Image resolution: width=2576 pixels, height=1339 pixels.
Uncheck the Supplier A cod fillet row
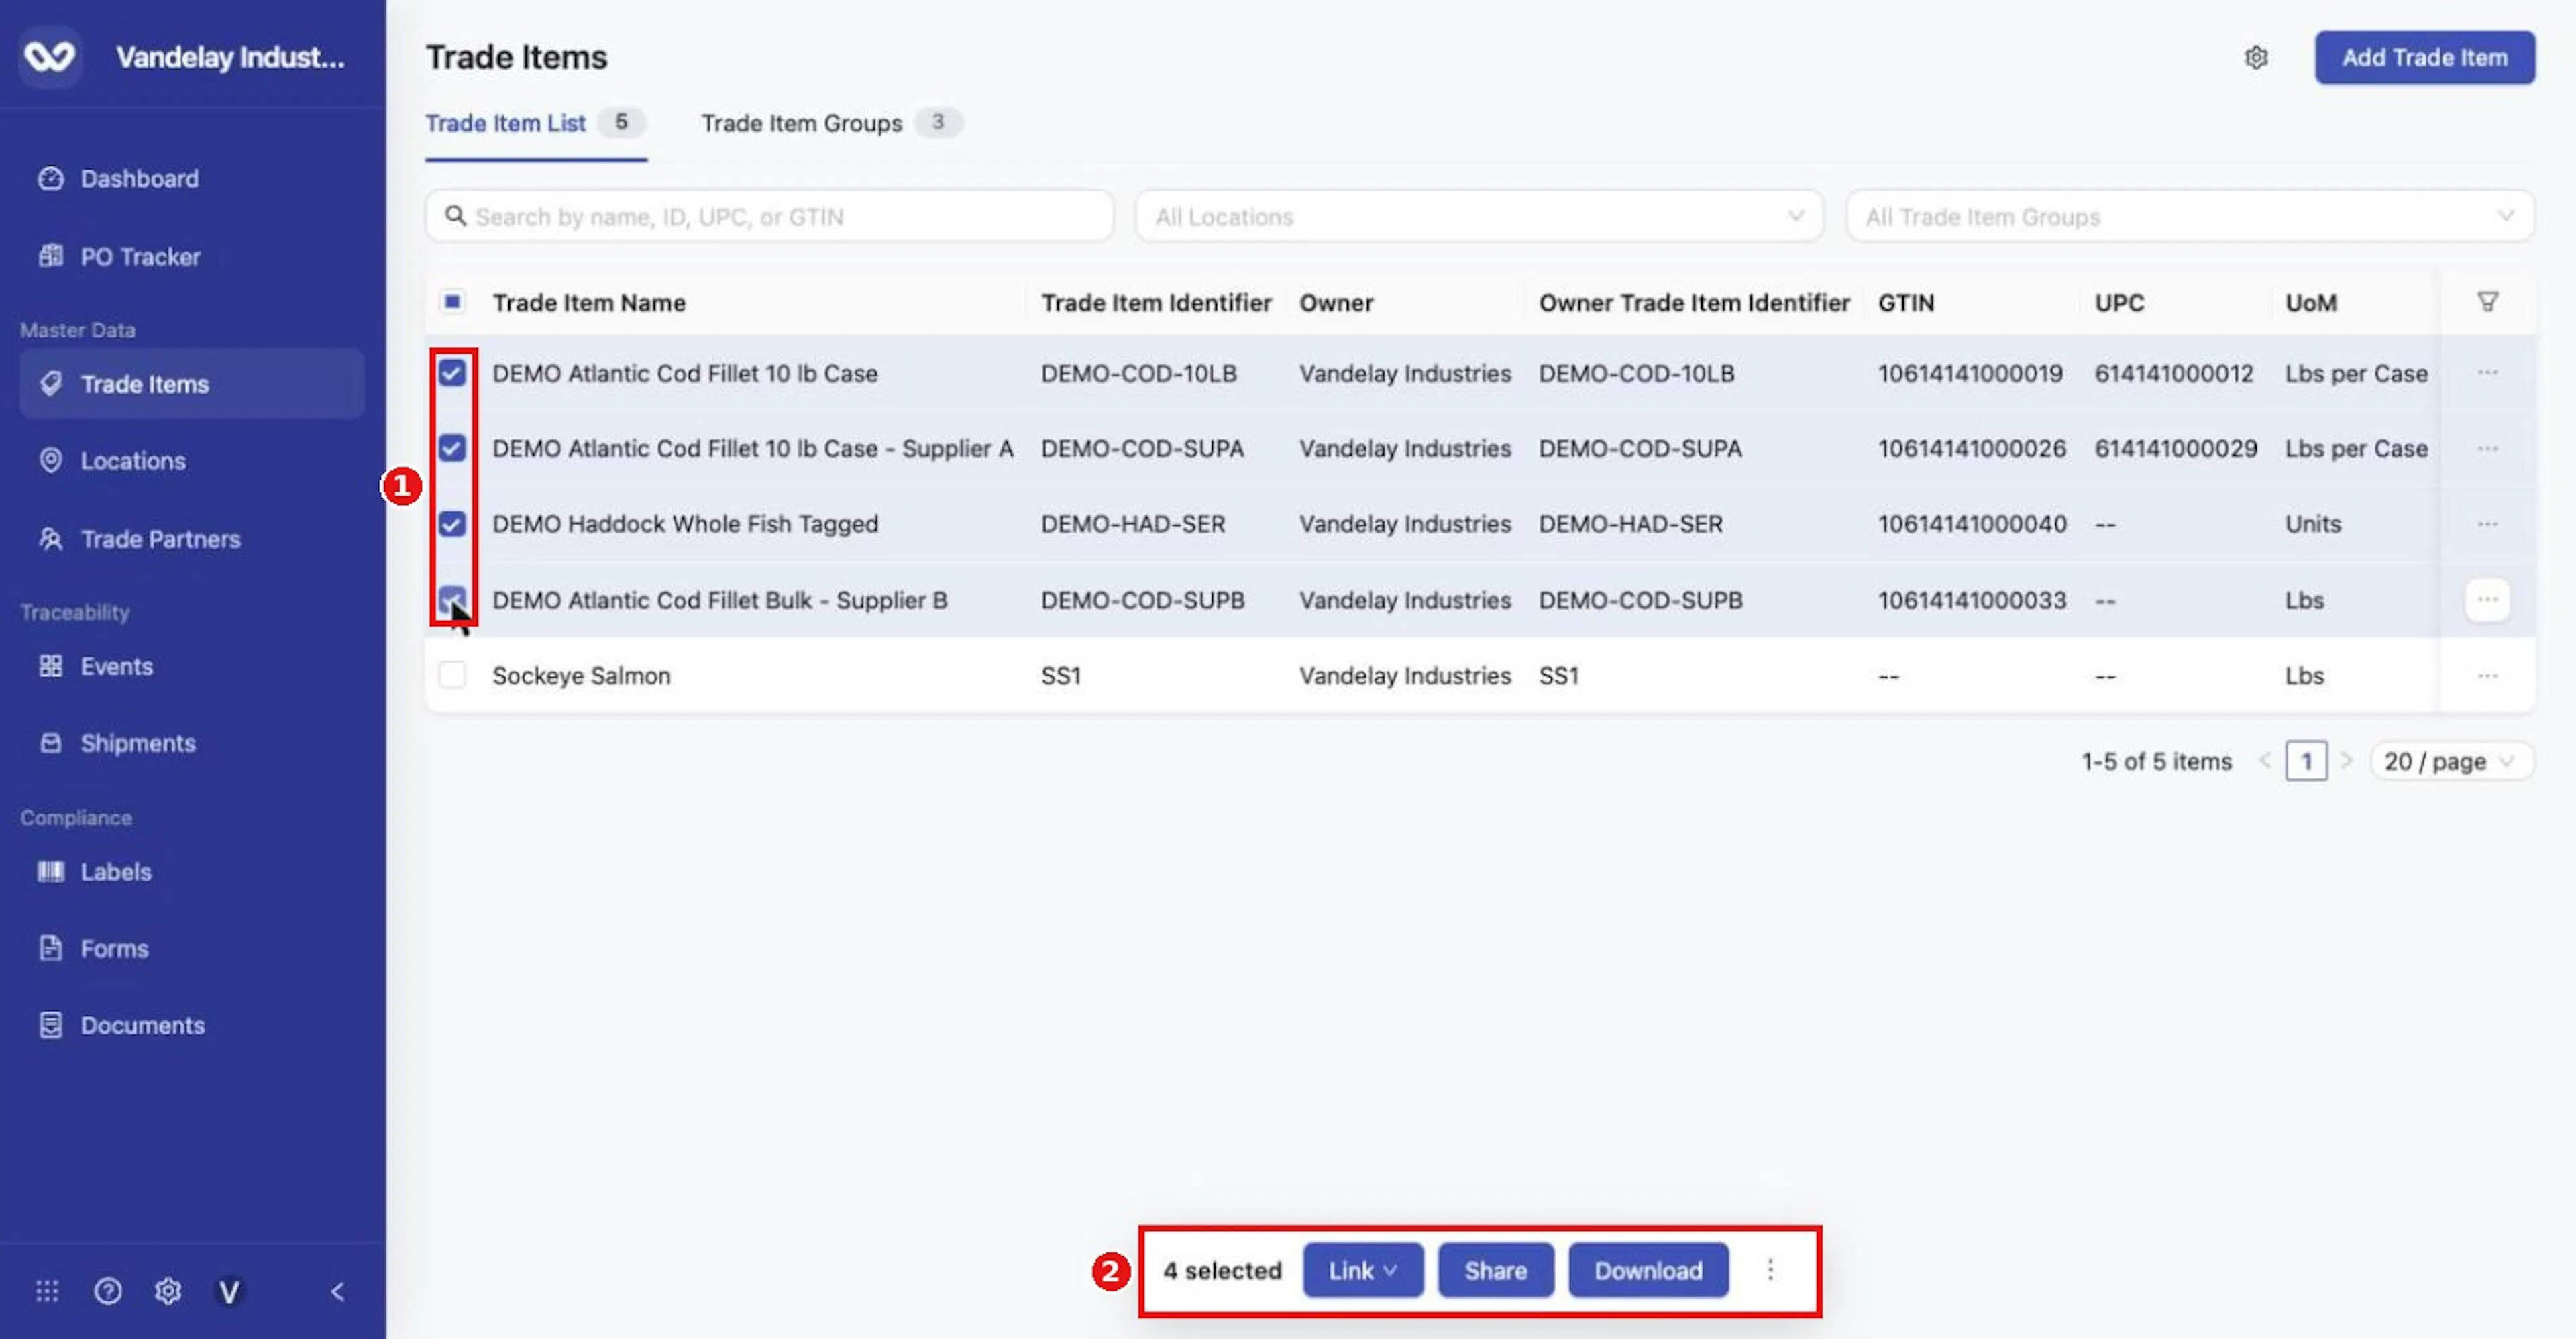452,448
